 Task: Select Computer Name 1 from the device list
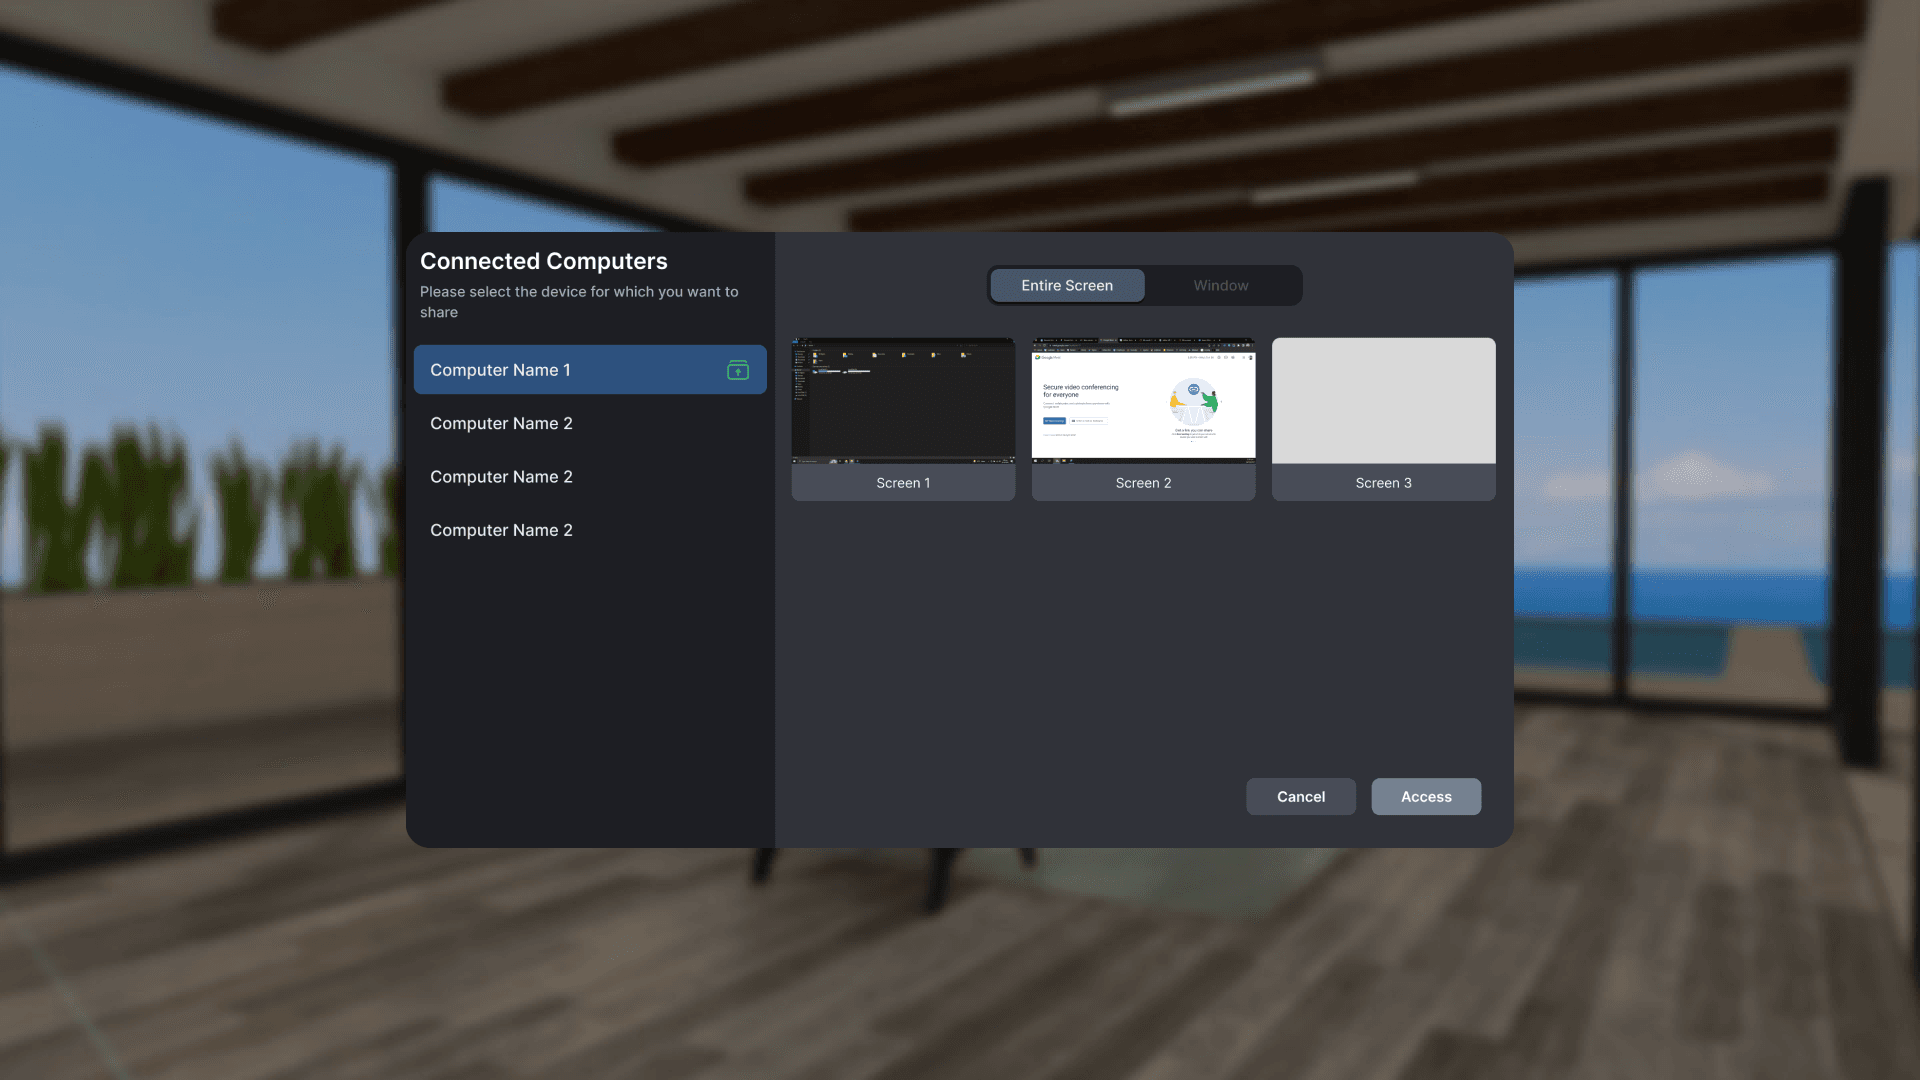[560, 369]
